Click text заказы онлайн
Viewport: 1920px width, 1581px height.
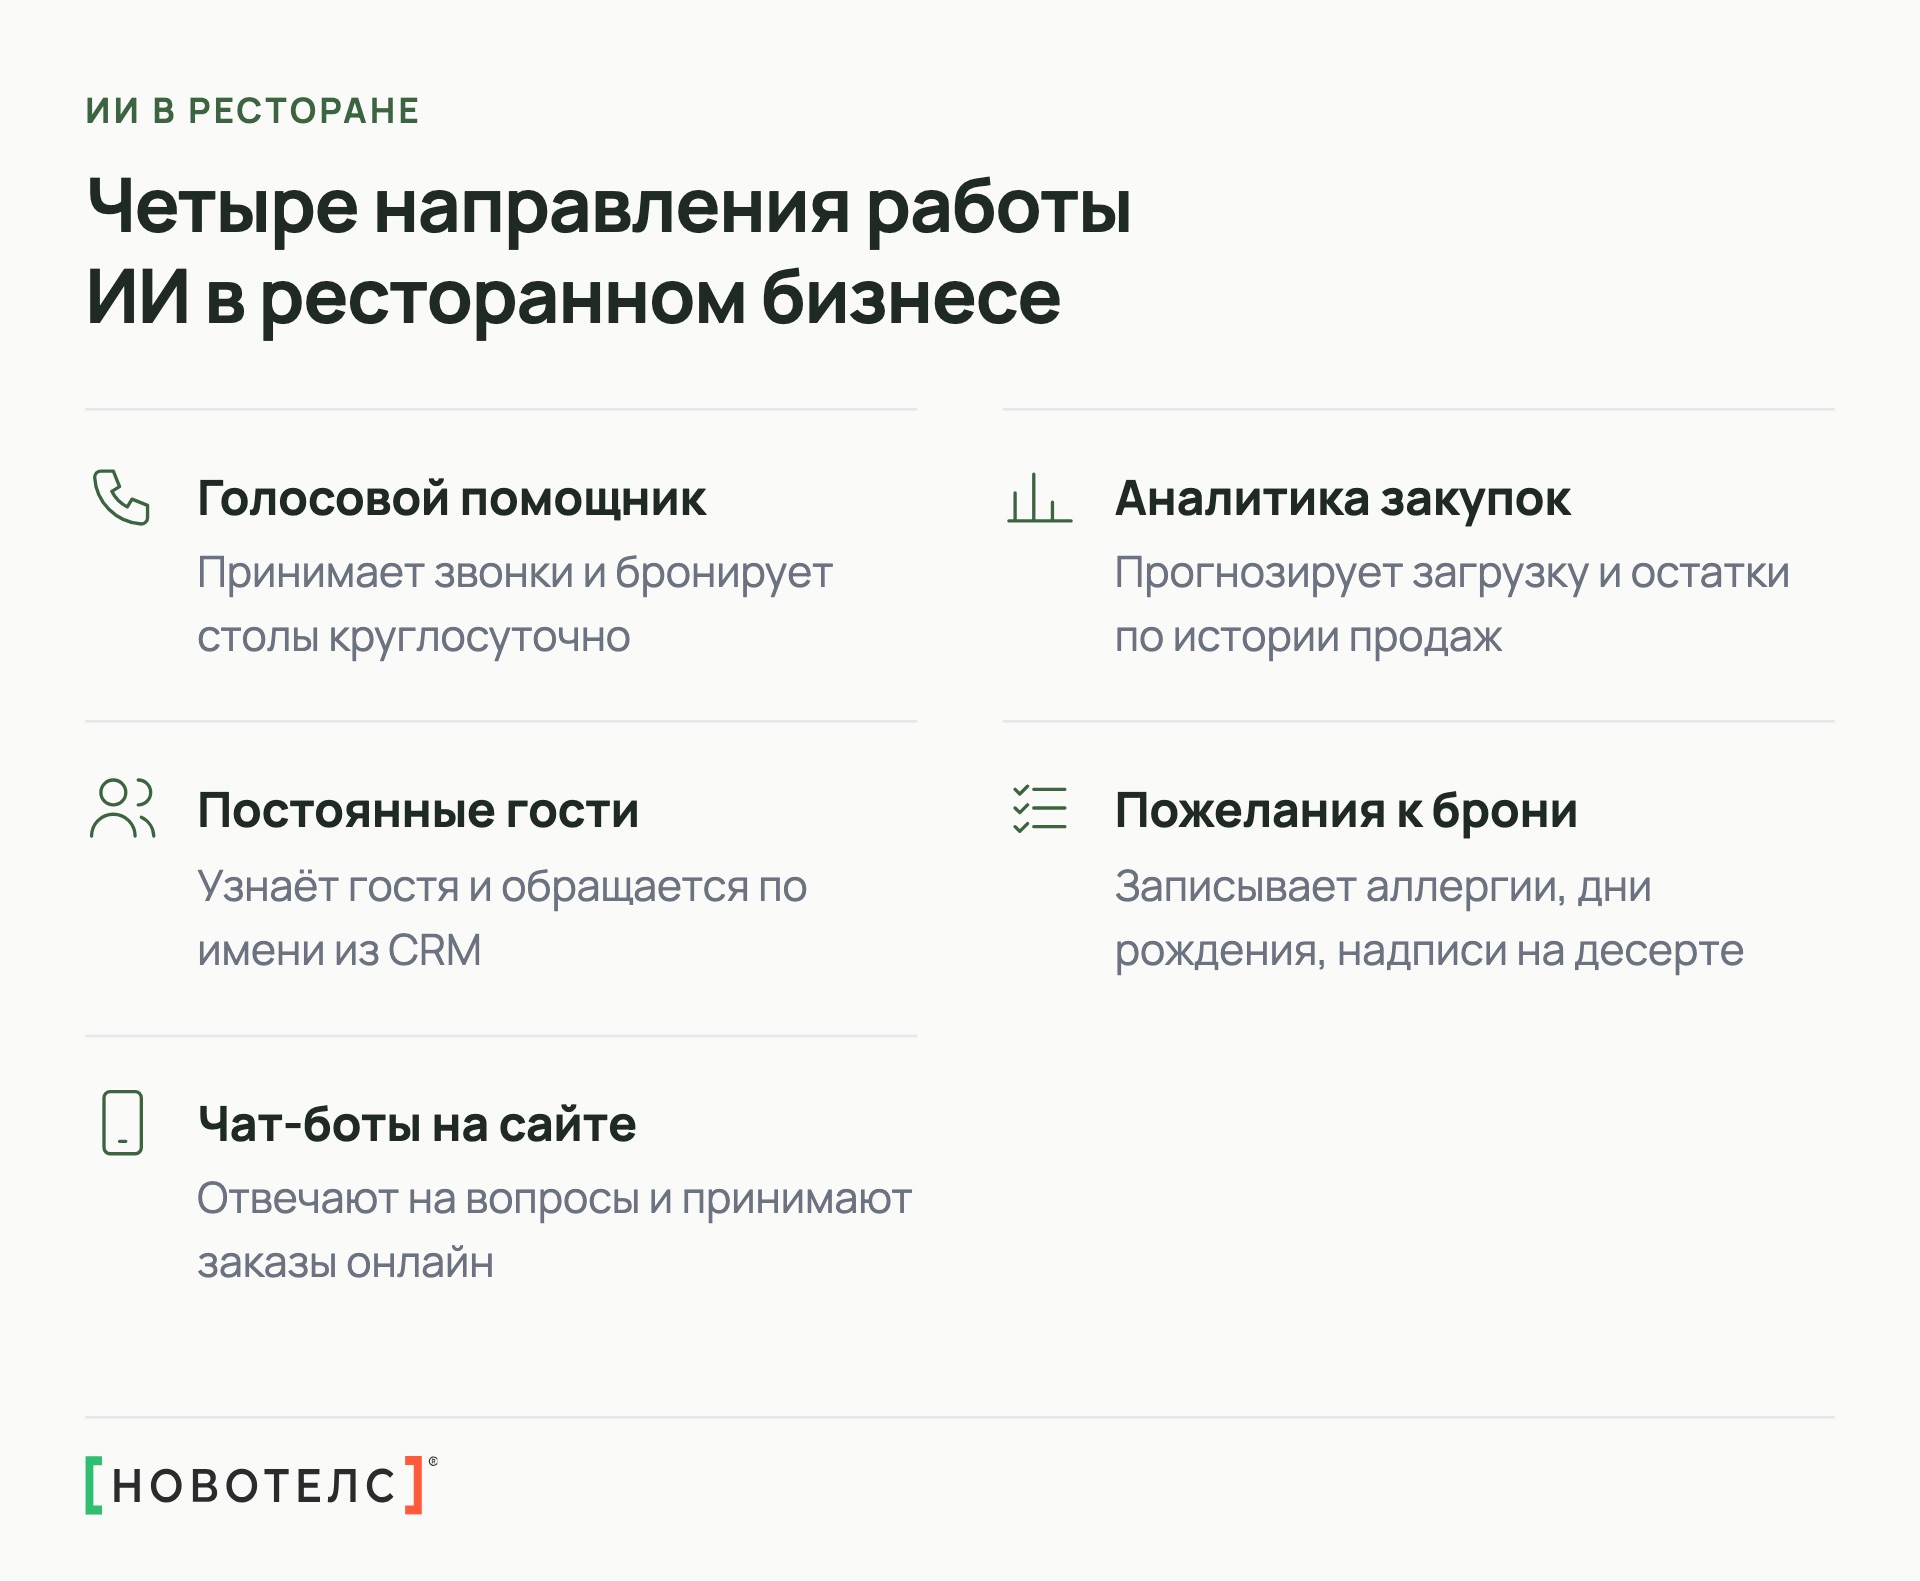pyautogui.click(x=345, y=1263)
